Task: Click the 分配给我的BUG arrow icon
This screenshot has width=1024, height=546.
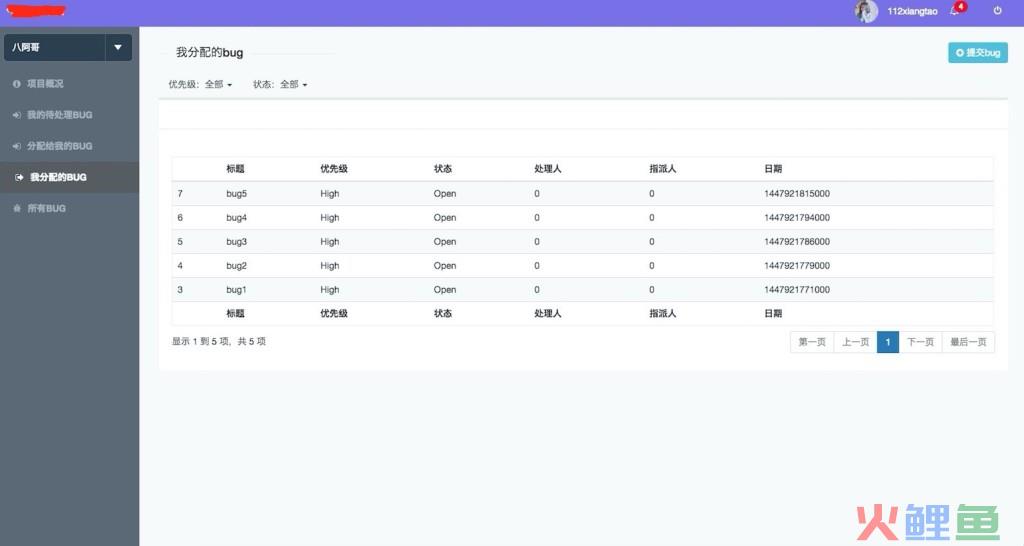Action: [x=17, y=146]
